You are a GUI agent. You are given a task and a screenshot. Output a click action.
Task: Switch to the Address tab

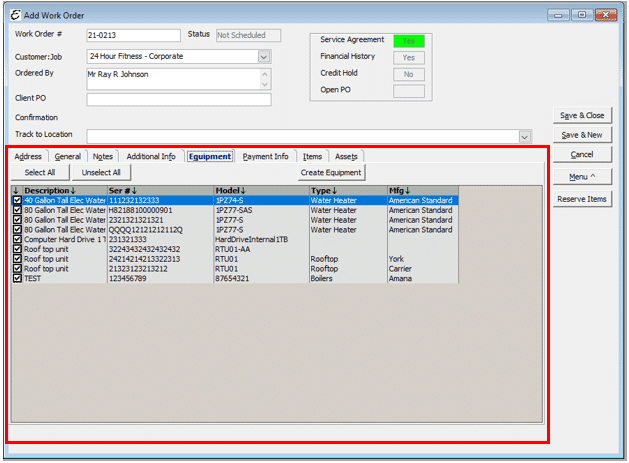coord(28,156)
